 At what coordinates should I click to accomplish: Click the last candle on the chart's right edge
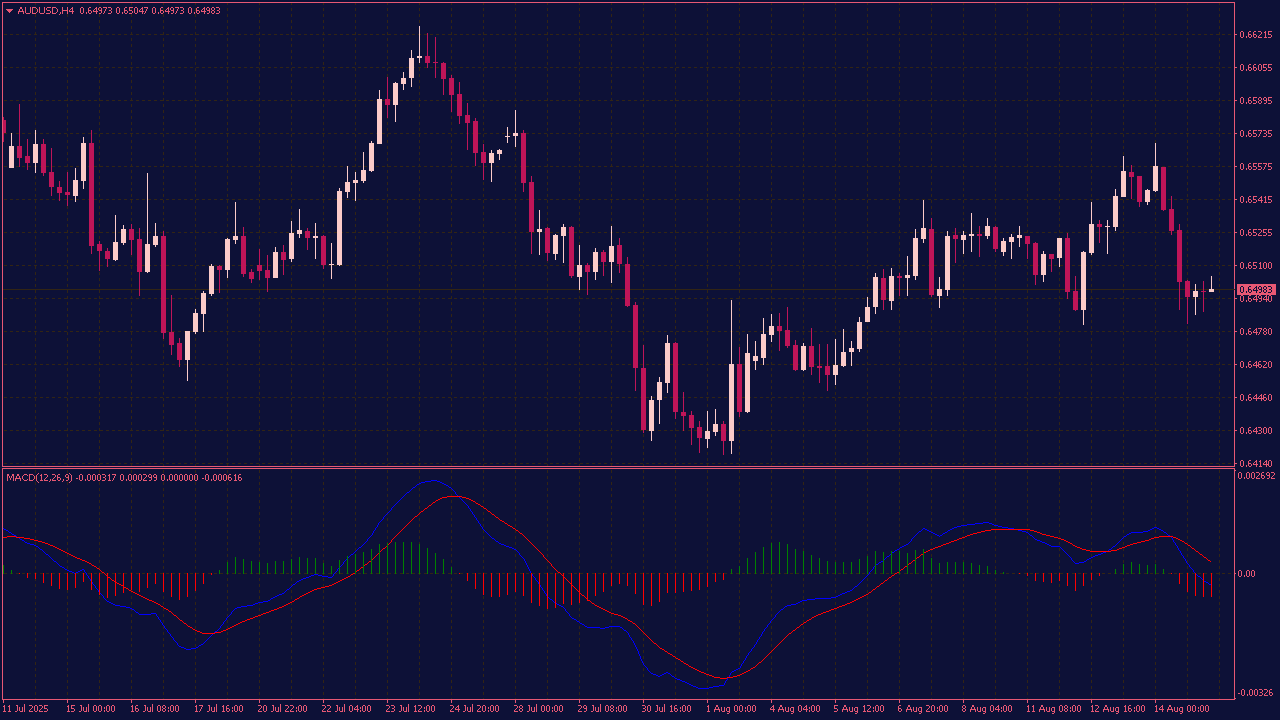pyautogui.click(x=1211, y=290)
